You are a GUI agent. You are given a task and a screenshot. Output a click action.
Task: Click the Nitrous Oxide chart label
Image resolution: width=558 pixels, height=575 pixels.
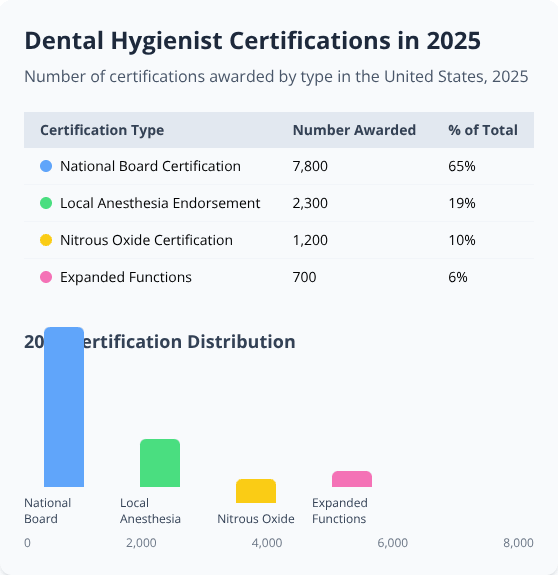[256, 519]
